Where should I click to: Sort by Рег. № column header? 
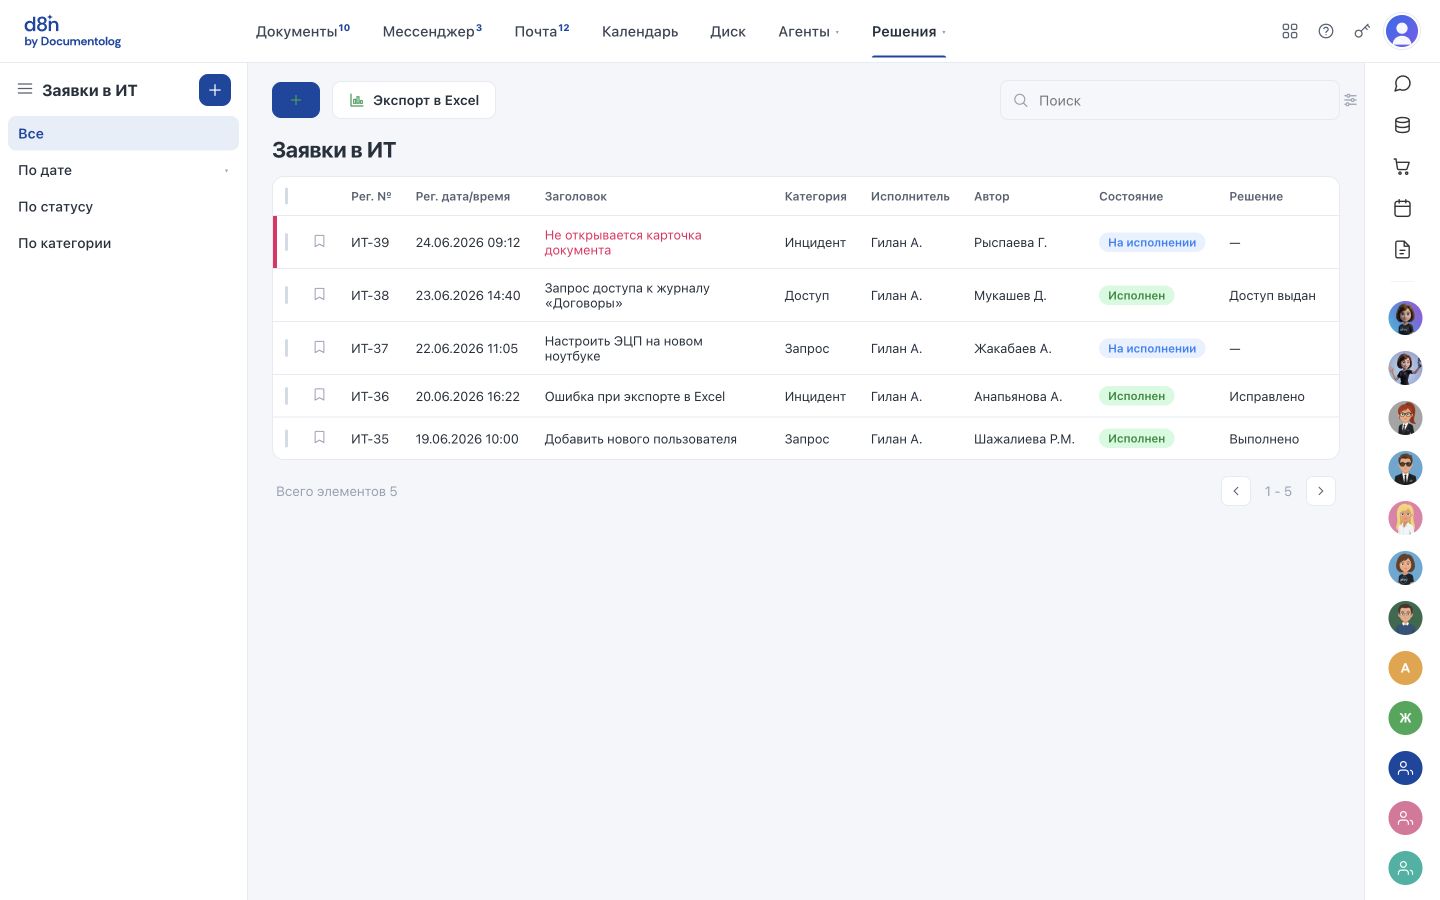371,196
